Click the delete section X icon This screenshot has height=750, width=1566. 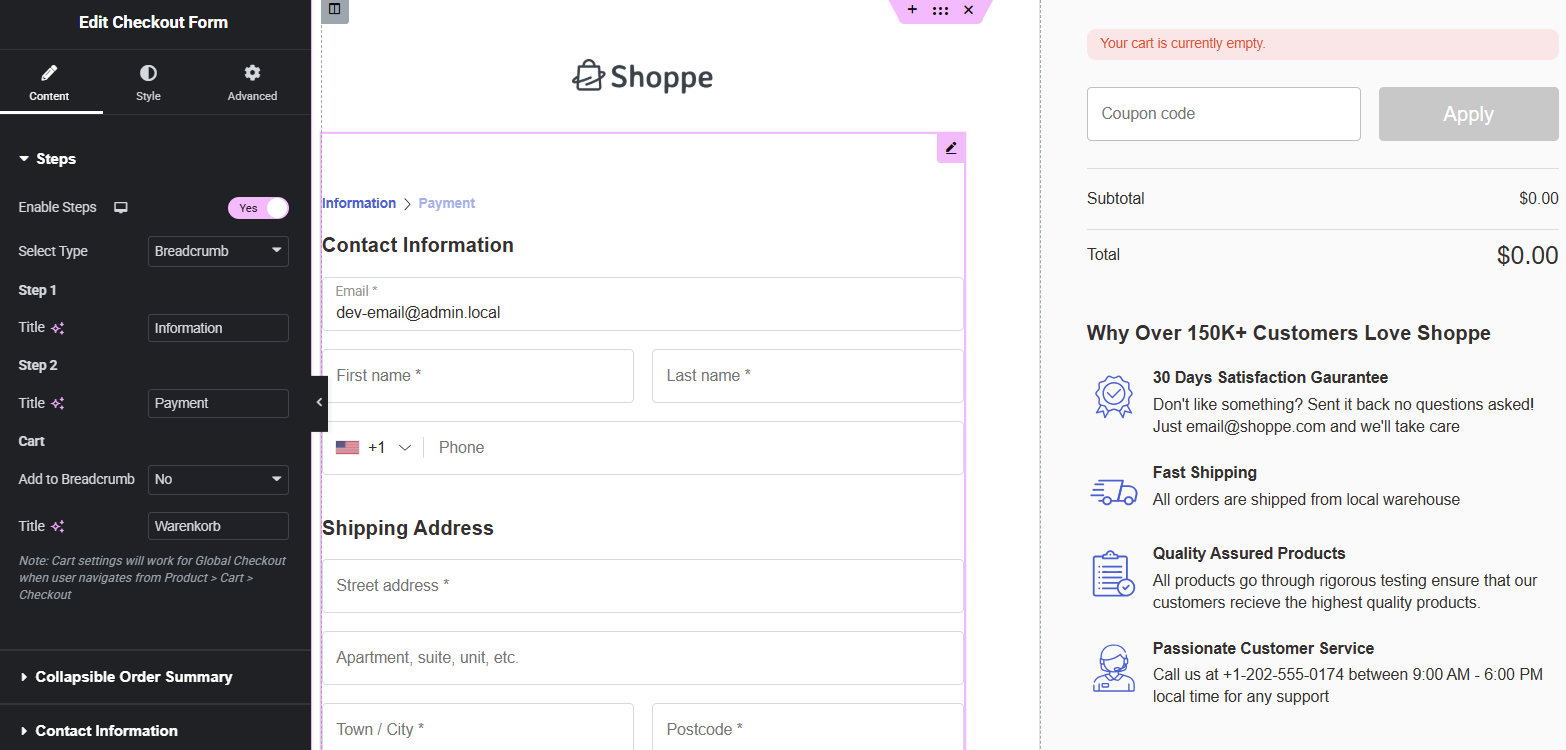click(968, 10)
